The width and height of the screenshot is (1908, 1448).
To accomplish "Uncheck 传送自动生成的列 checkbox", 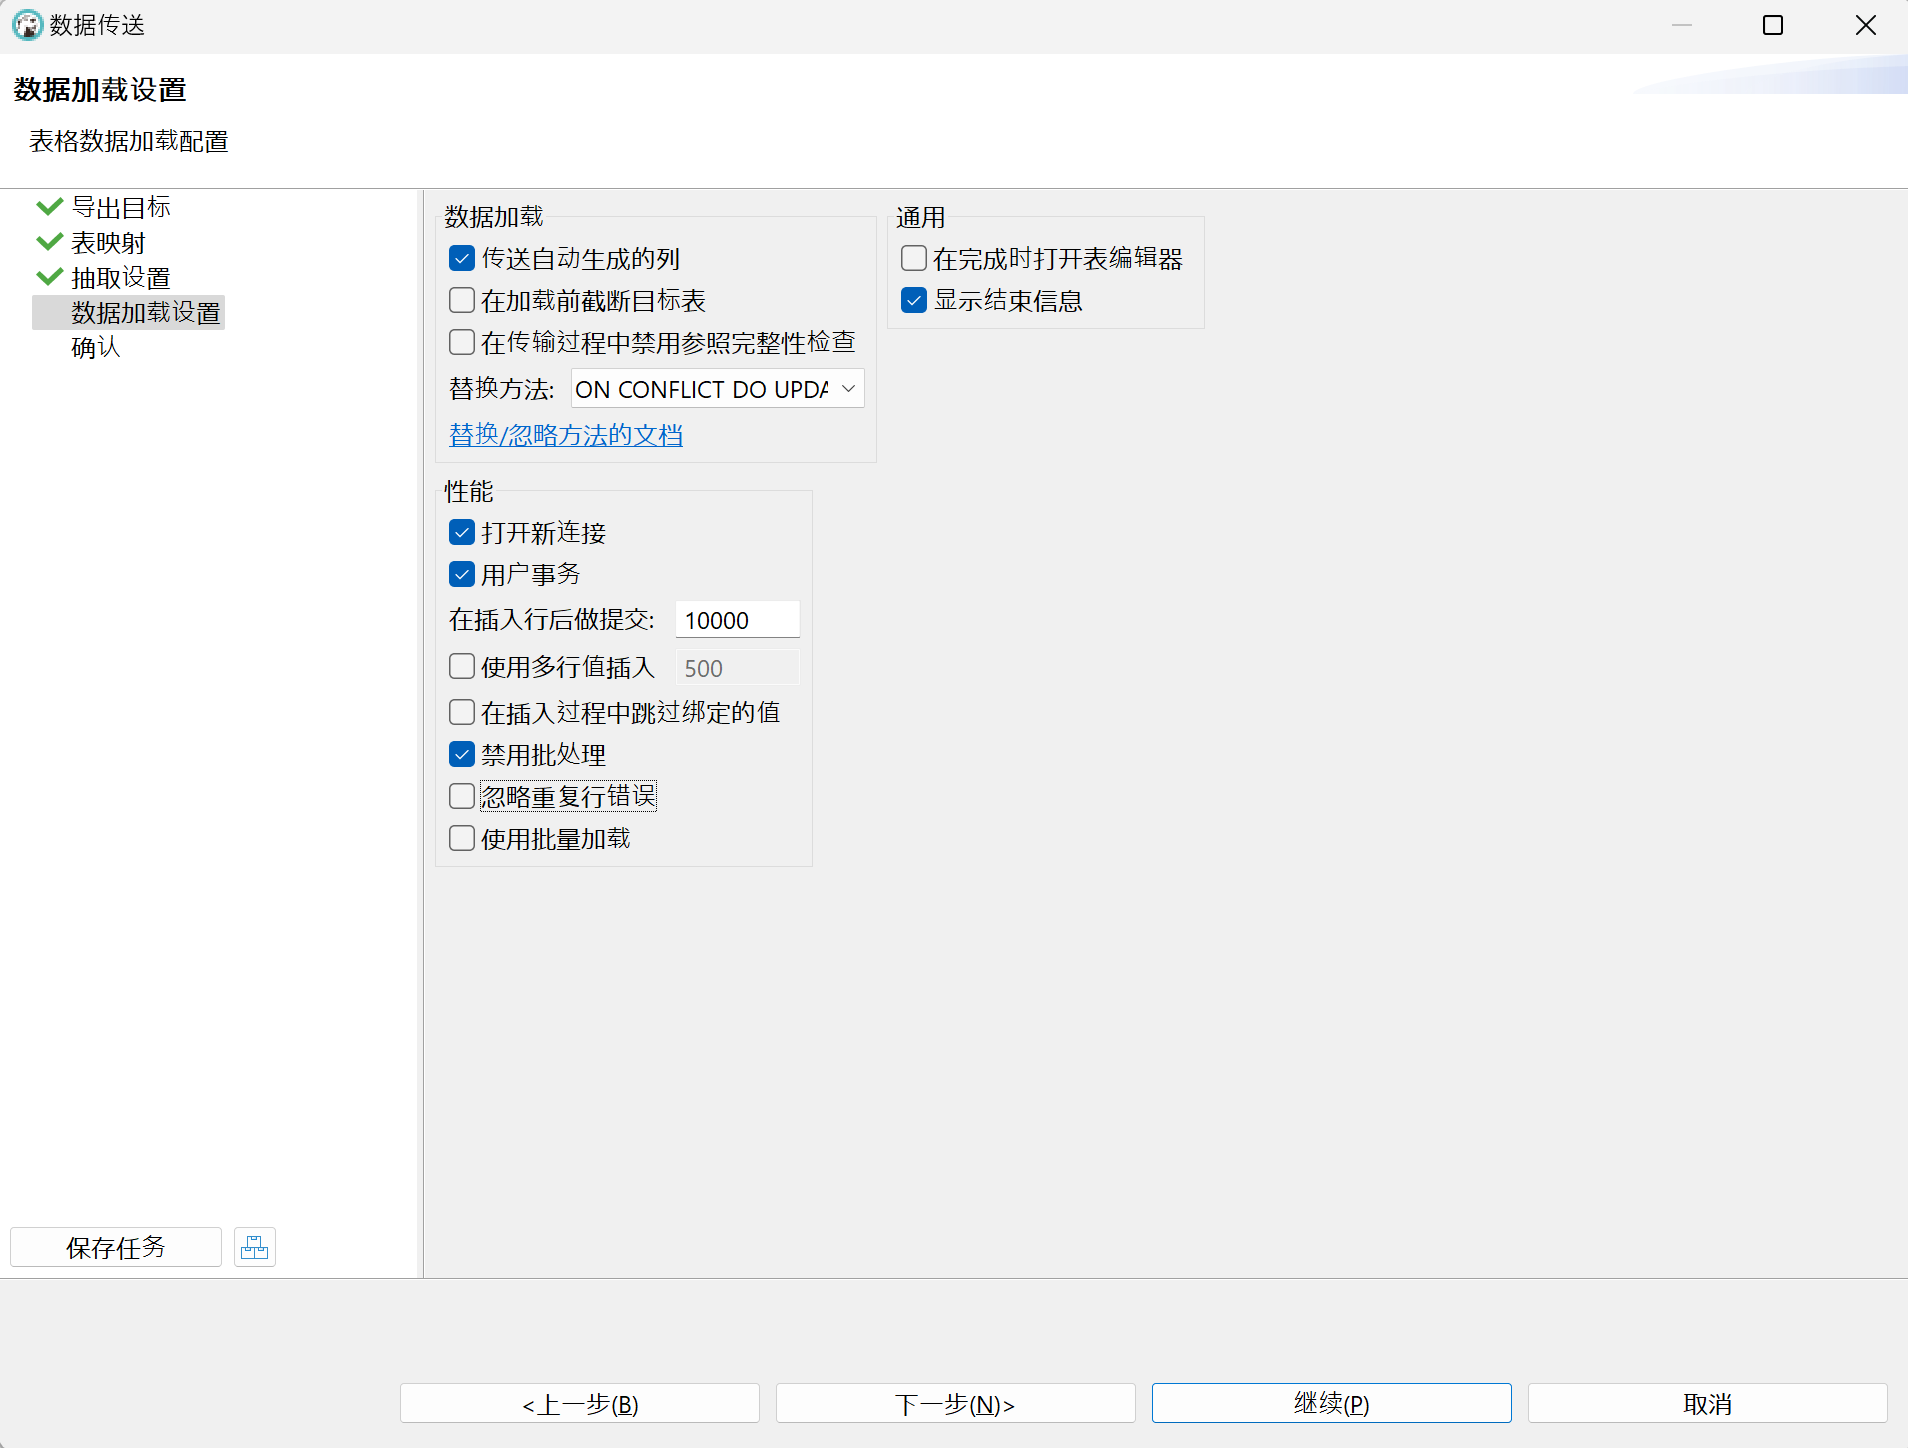I will [462, 259].
